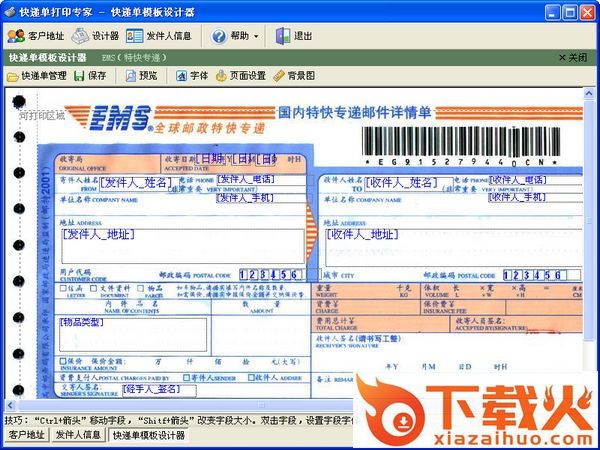Click the vertical scrollbar thumb
Viewport: 600px width, 450px height.
pos(589,221)
